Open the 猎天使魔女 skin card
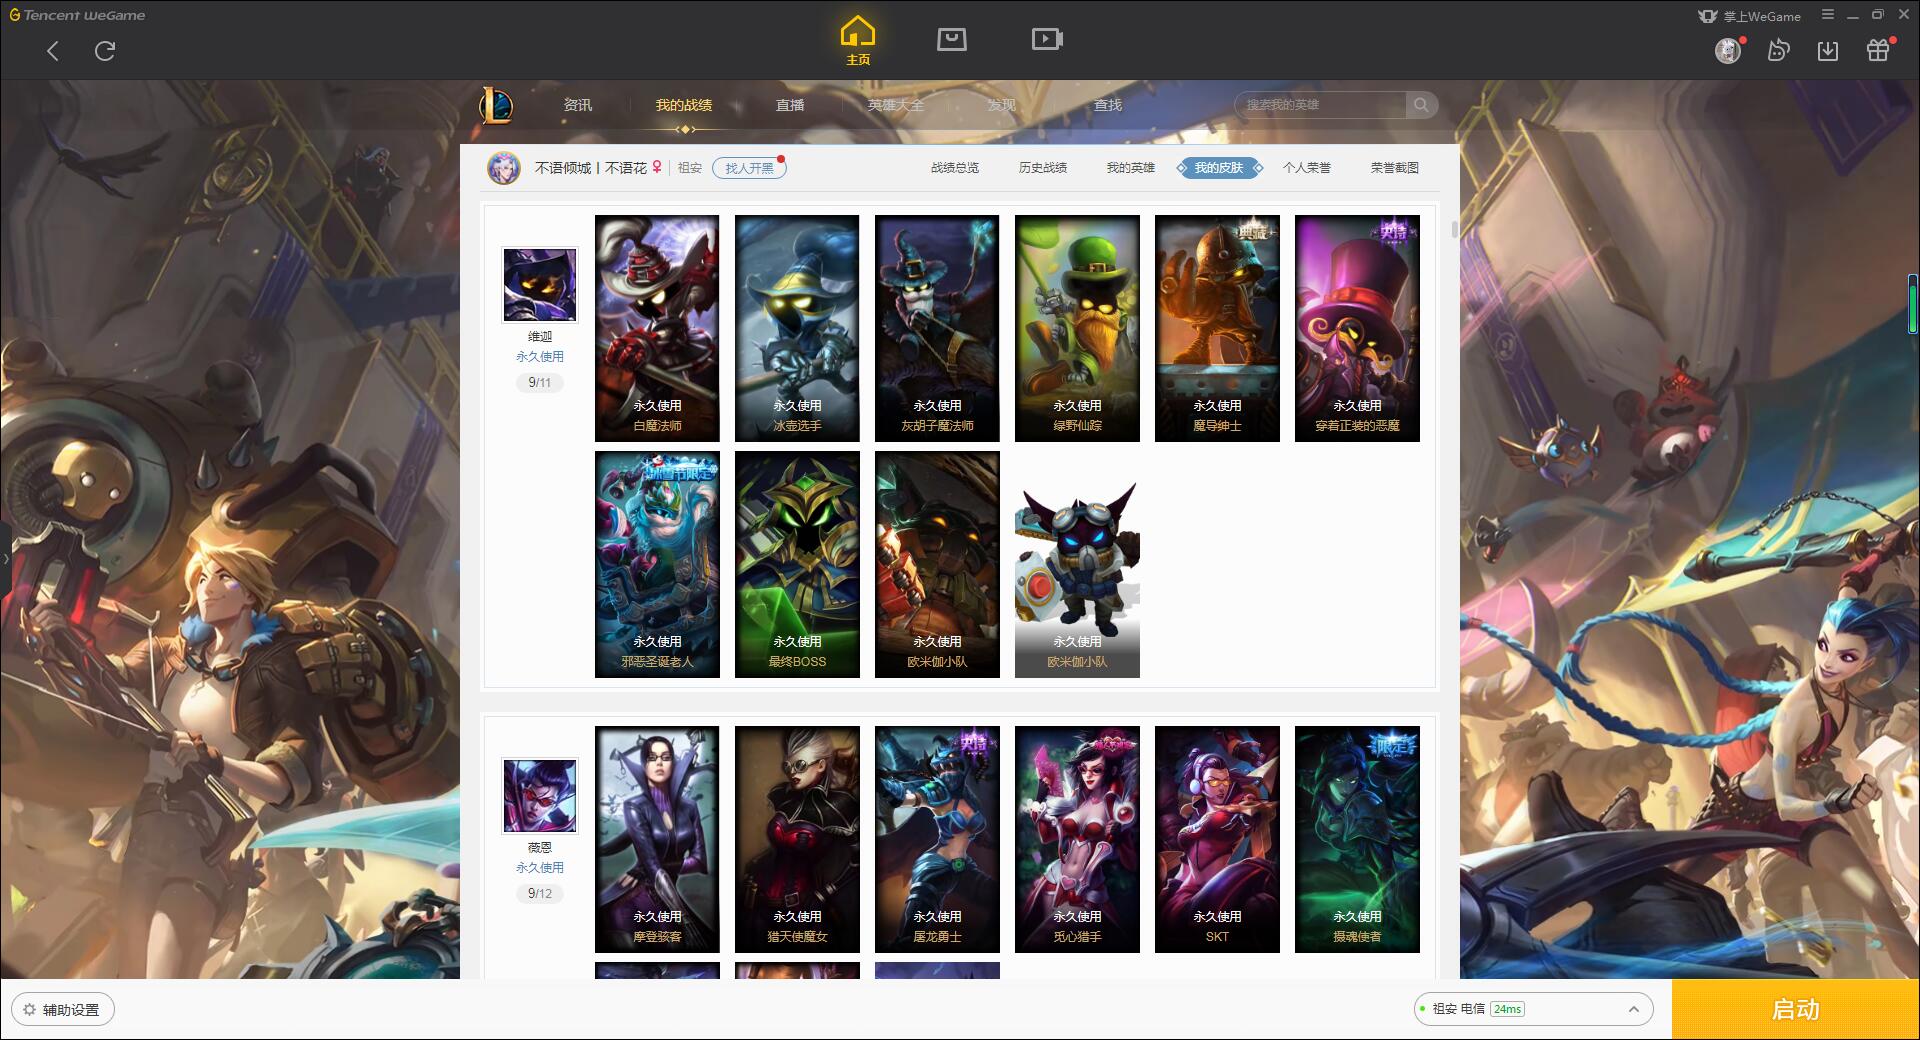Viewport: 1920px width, 1040px height. 797,839
